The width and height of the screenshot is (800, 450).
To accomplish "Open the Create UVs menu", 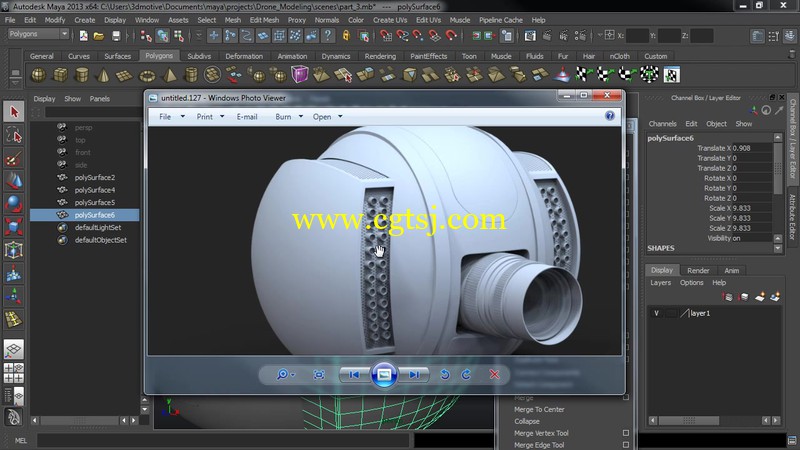I will coord(390,20).
